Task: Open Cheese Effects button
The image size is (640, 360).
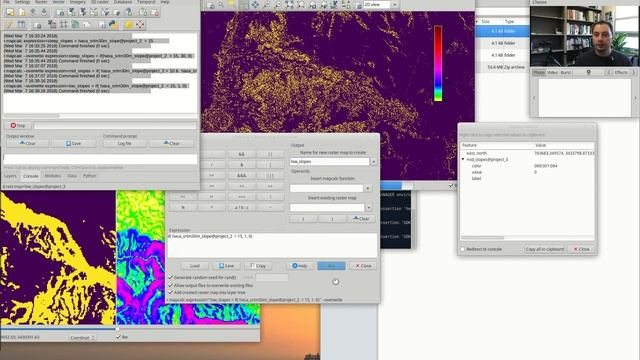Action: (x=620, y=72)
